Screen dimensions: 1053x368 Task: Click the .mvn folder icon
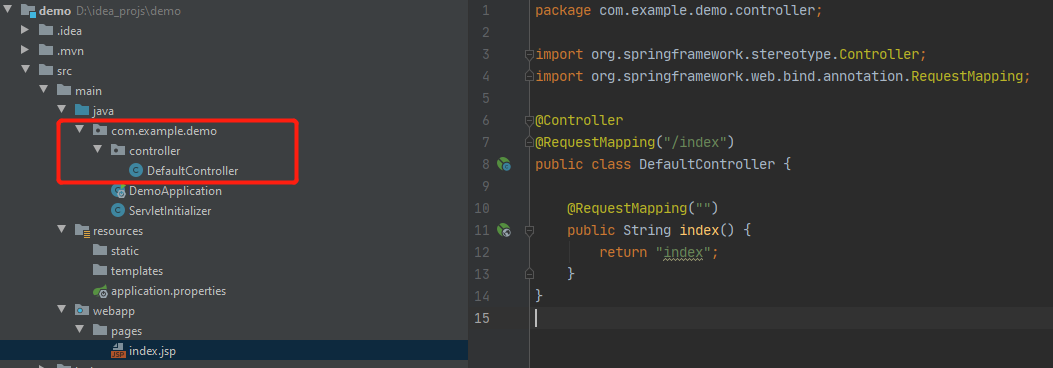pos(46,50)
